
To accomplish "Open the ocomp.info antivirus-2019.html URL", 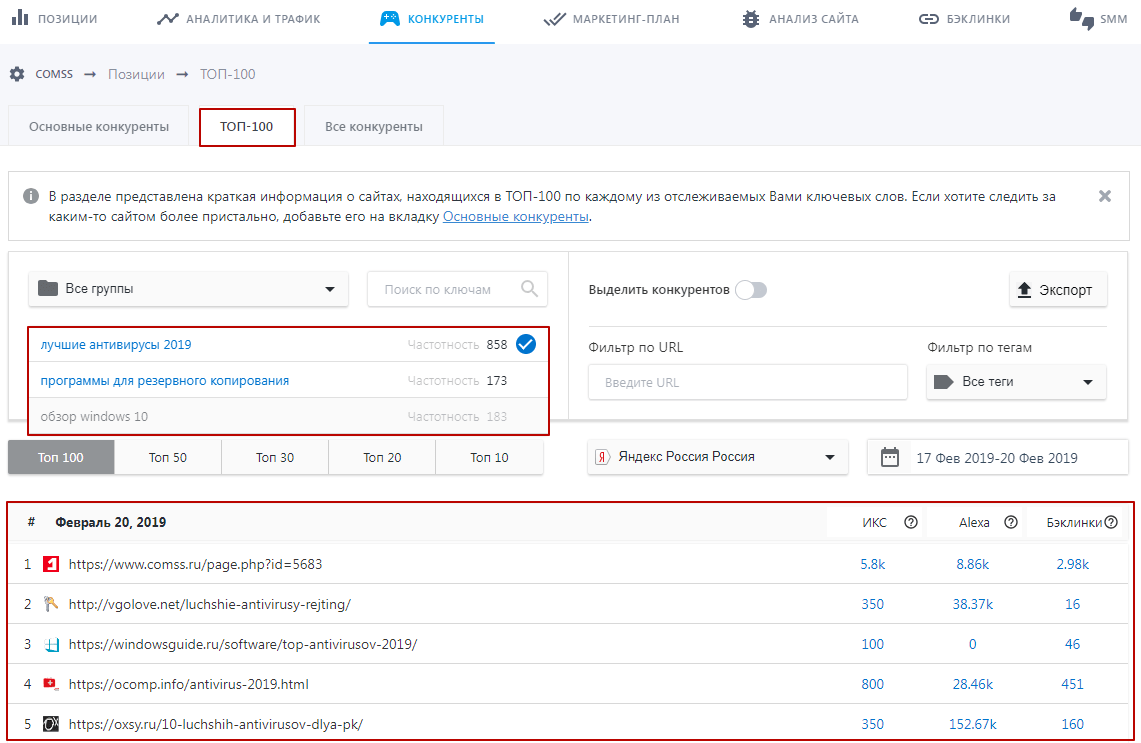I will pos(188,684).
